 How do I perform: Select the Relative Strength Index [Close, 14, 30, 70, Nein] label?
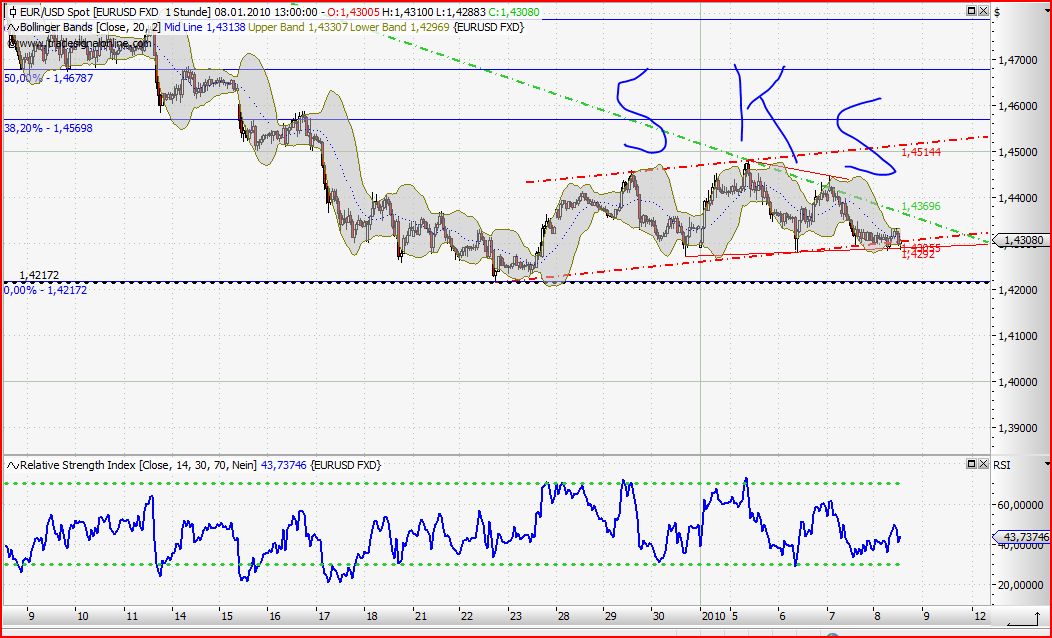pos(138,465)
